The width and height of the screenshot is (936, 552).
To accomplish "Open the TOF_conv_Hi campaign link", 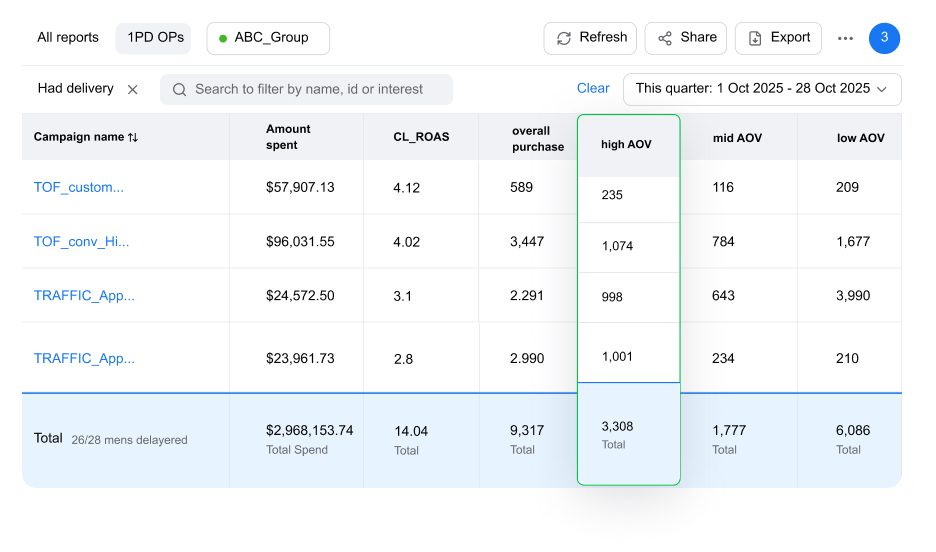I will (81, 241).
